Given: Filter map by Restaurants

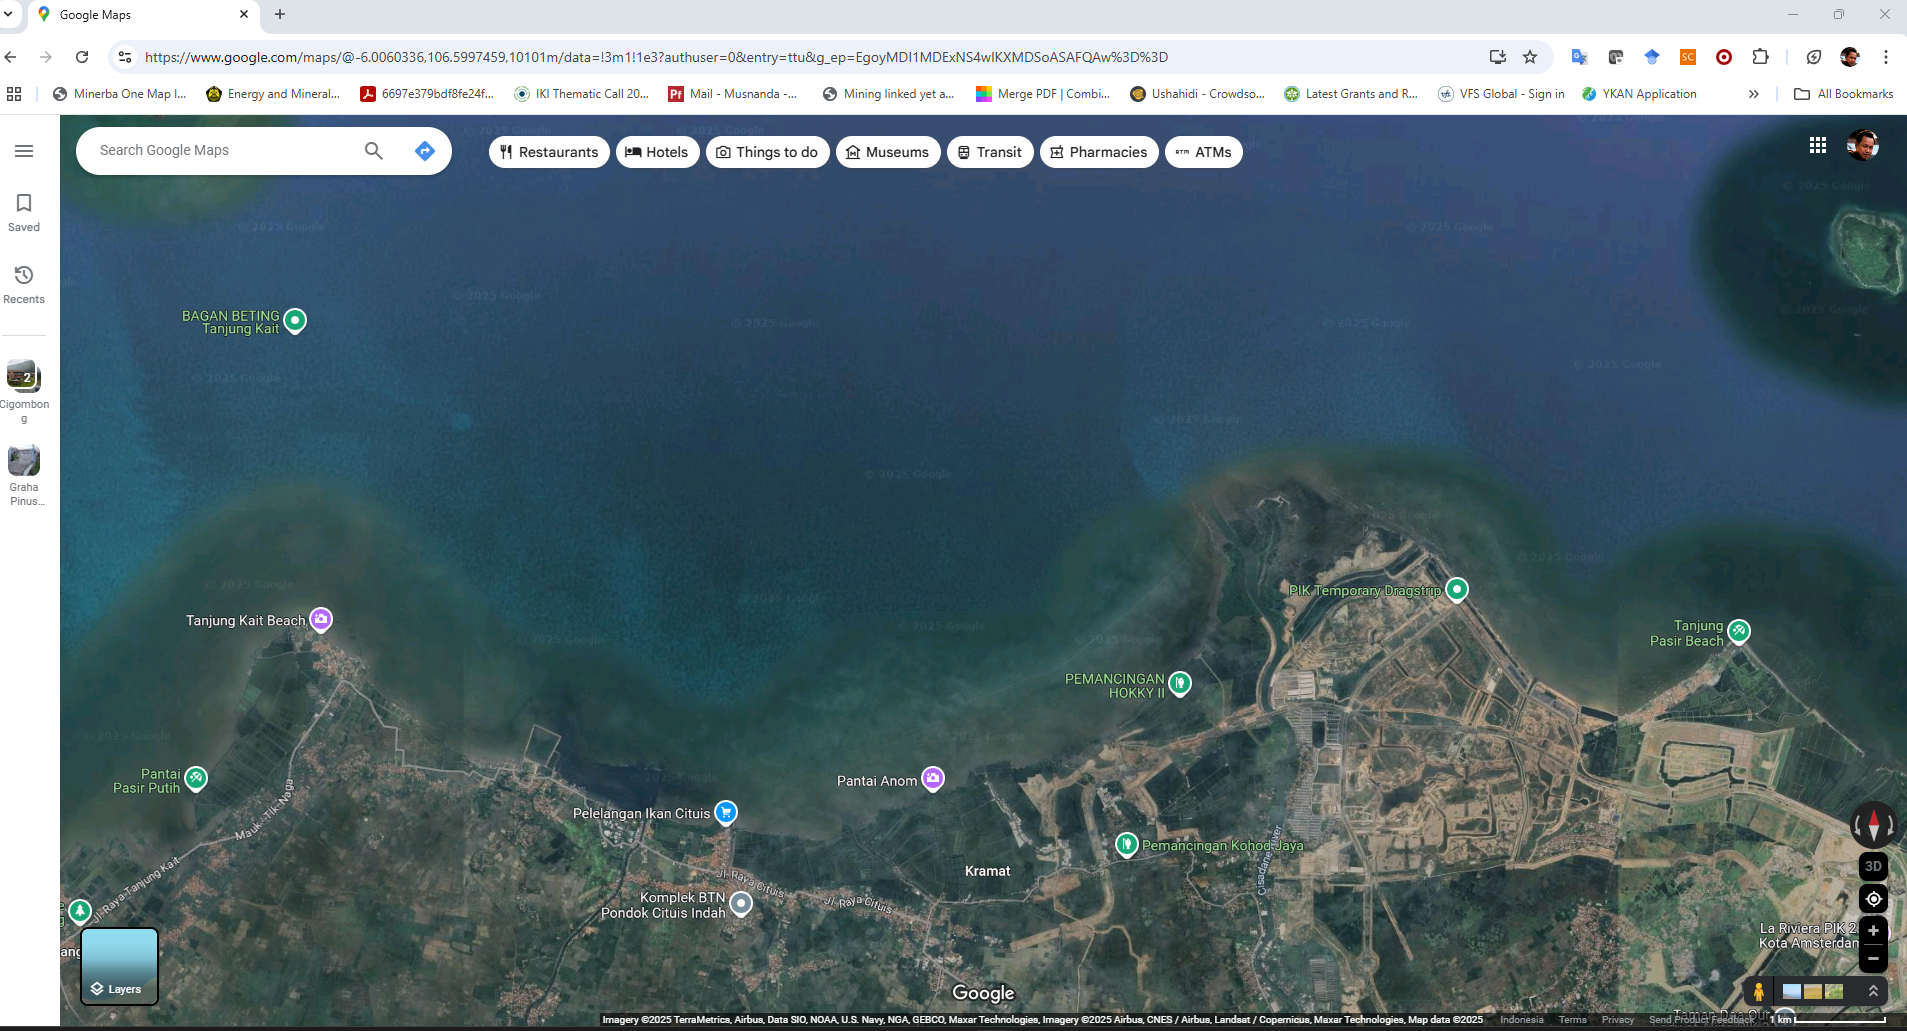Looking at the screenshot, I should tap(549, 152).
